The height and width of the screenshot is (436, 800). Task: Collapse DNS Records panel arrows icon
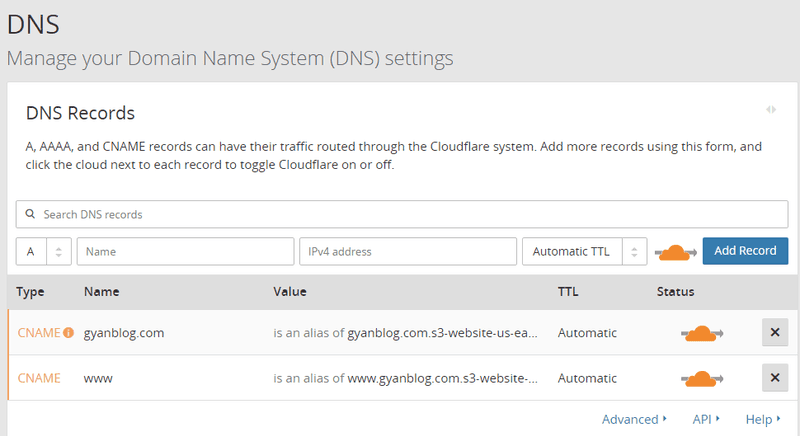tap(771, 110)
